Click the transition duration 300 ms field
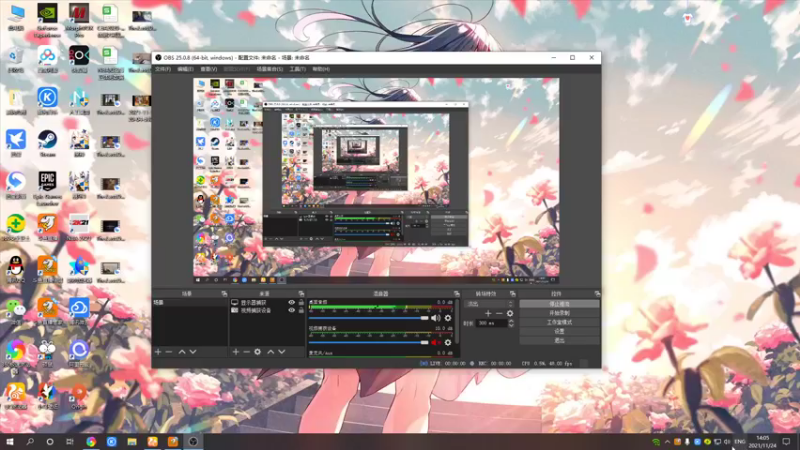The width and height of the screenshot is (800, 450). [x=491, y=323]
